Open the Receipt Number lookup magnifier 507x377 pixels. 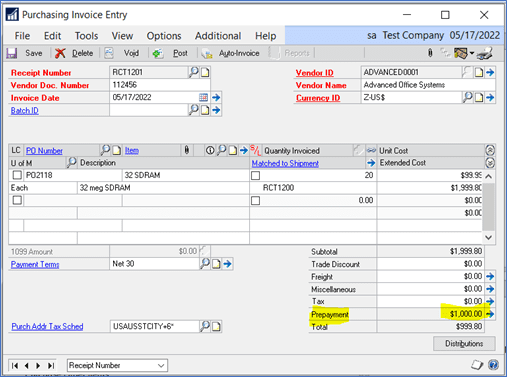[x=193, y=72]
